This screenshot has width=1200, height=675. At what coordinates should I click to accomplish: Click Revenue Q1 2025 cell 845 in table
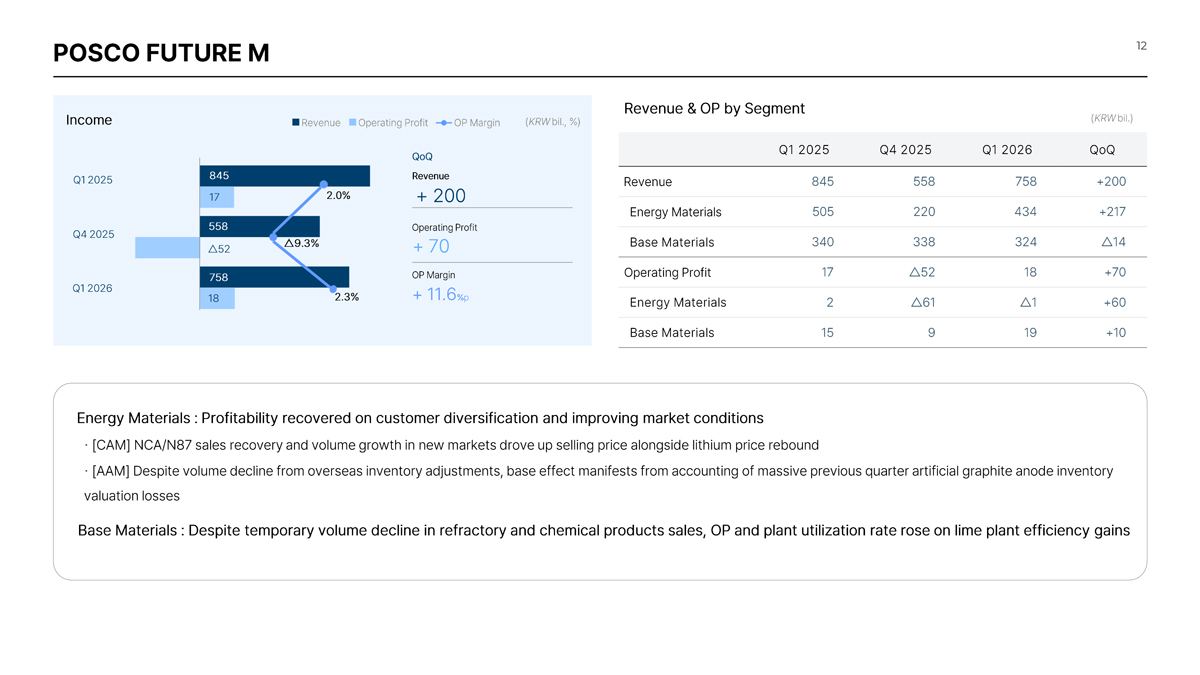(x=823, y=182)
